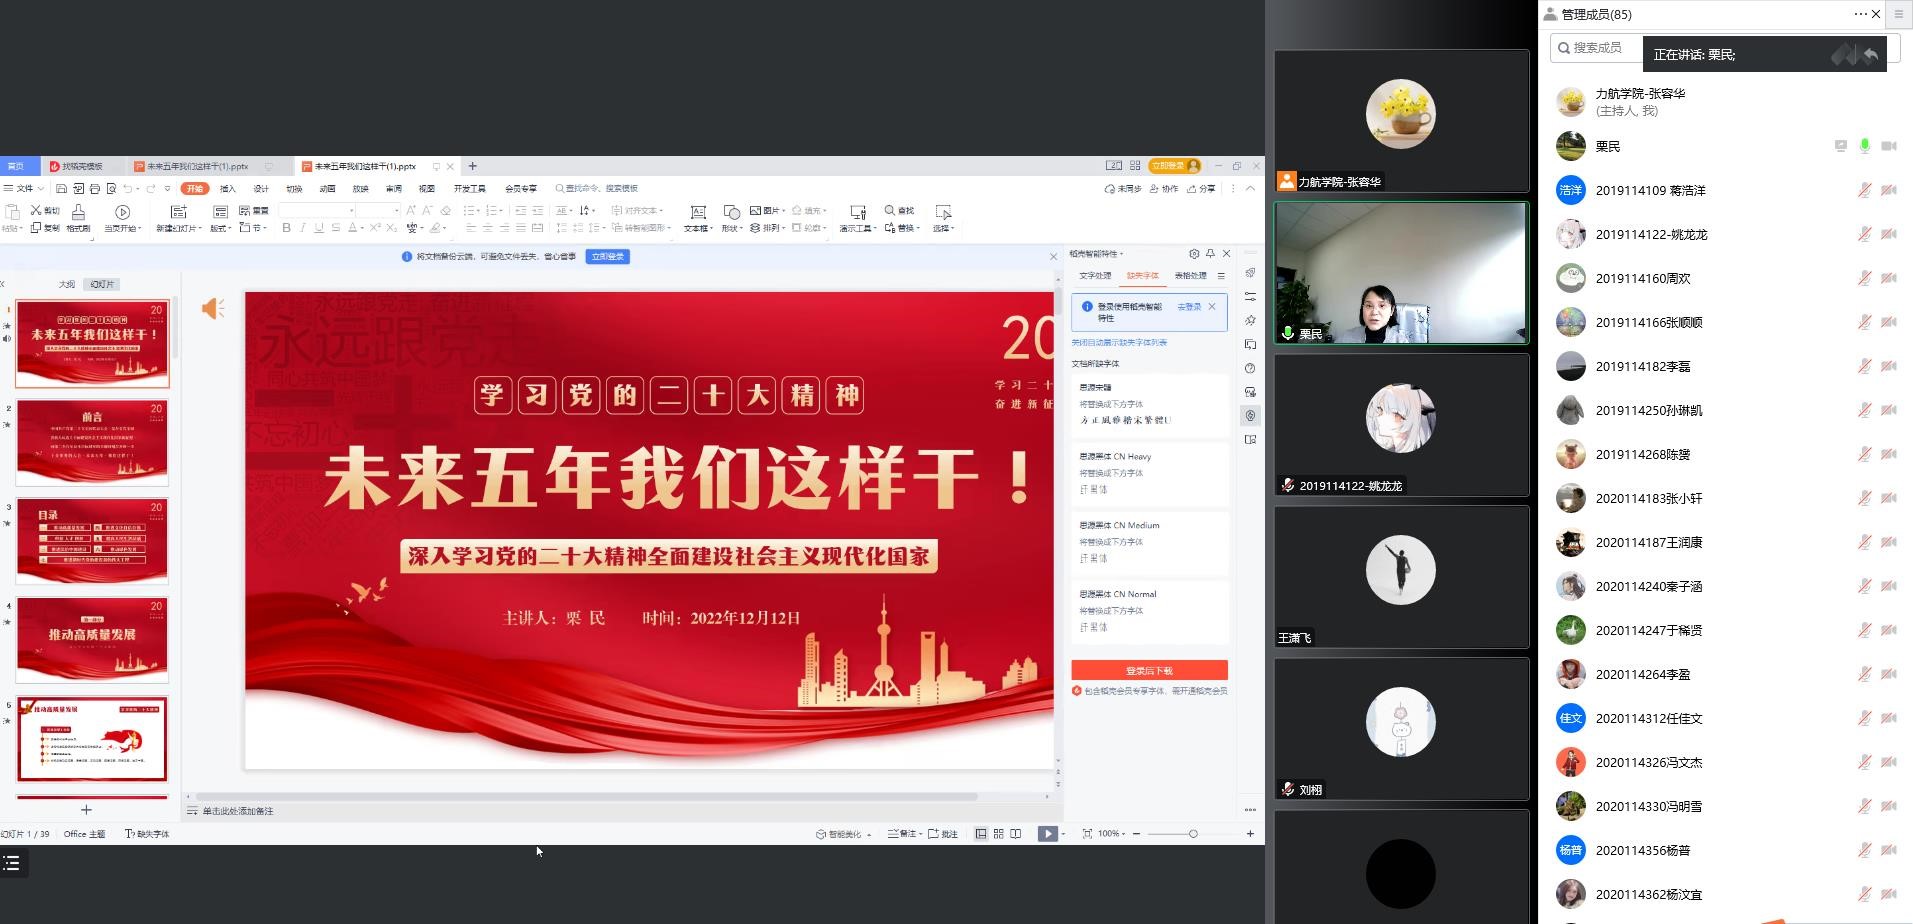The height and width of the screenshot is (924, 1913).
Task: Switch to the 插入 ribbon tab
Action: coord(228,189)
